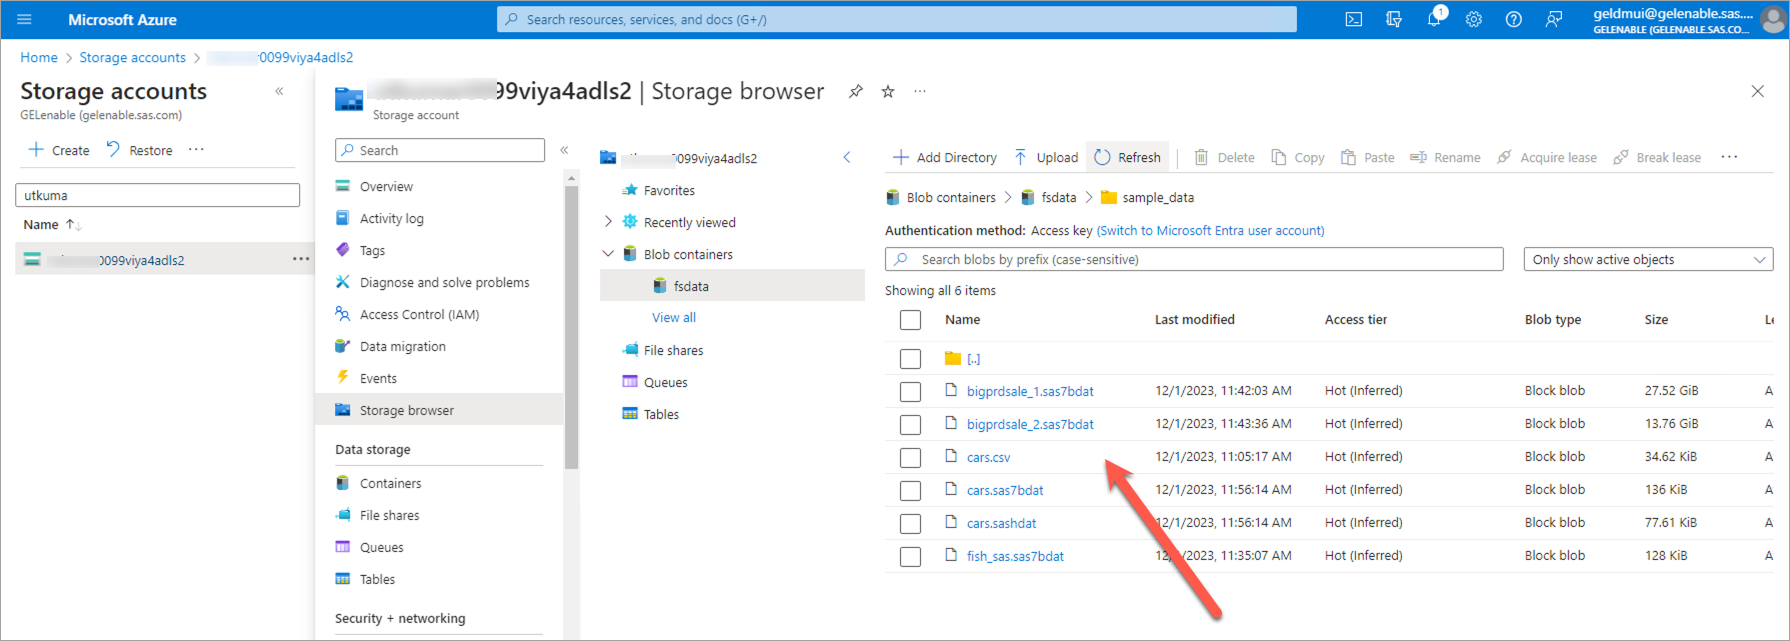Mark storage account as favorite star
1790x641 pixels.
tap(887, 92)
